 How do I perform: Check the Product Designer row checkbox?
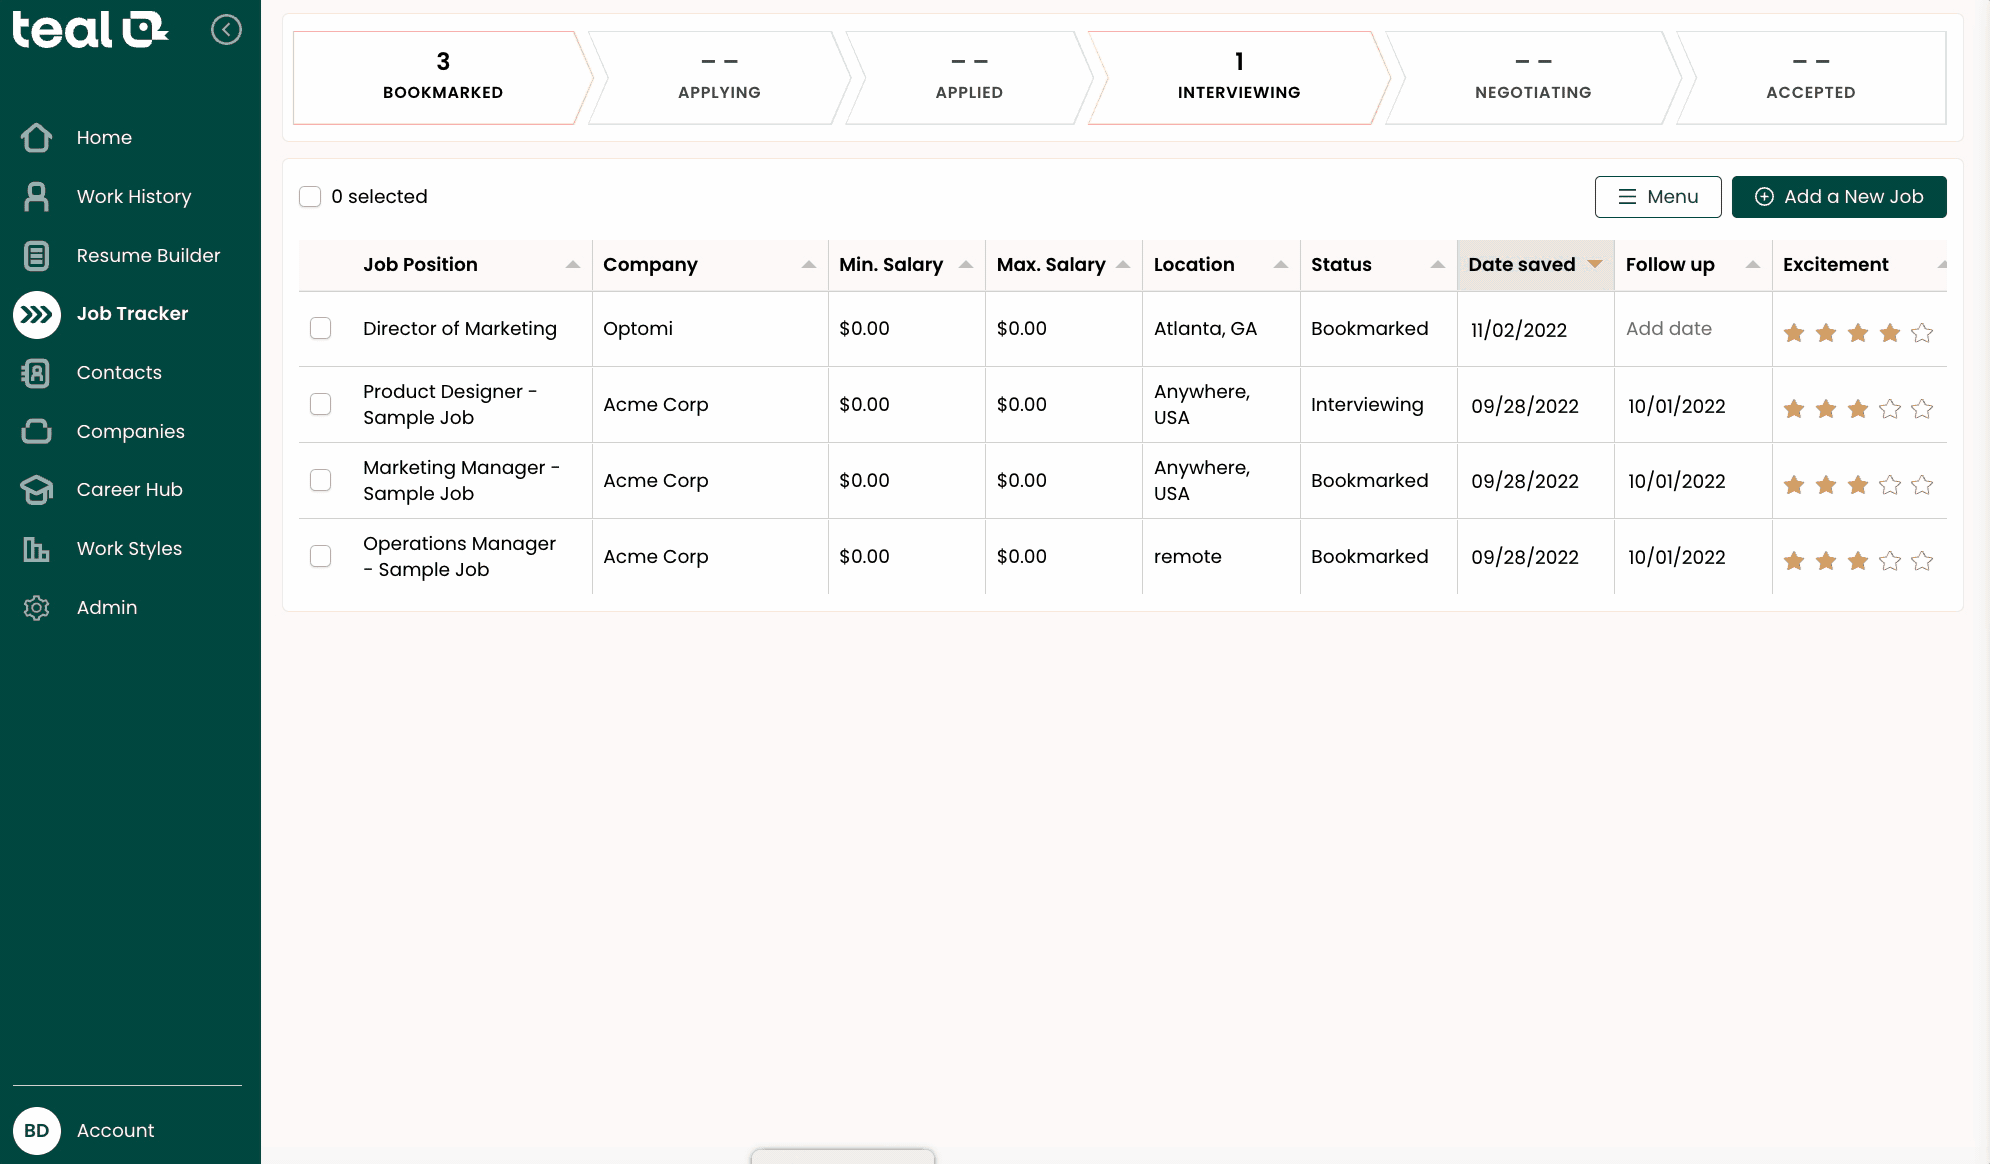[320, 404]
